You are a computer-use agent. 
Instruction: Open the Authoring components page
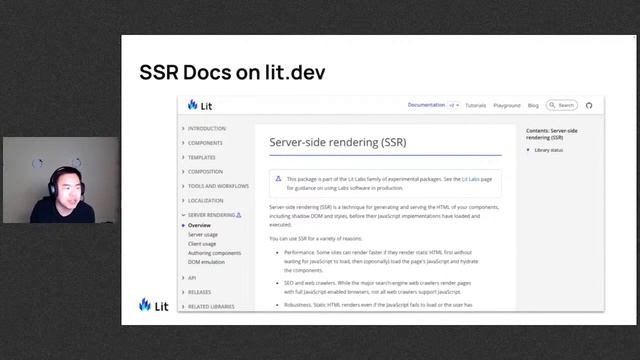tap(215, 253)
